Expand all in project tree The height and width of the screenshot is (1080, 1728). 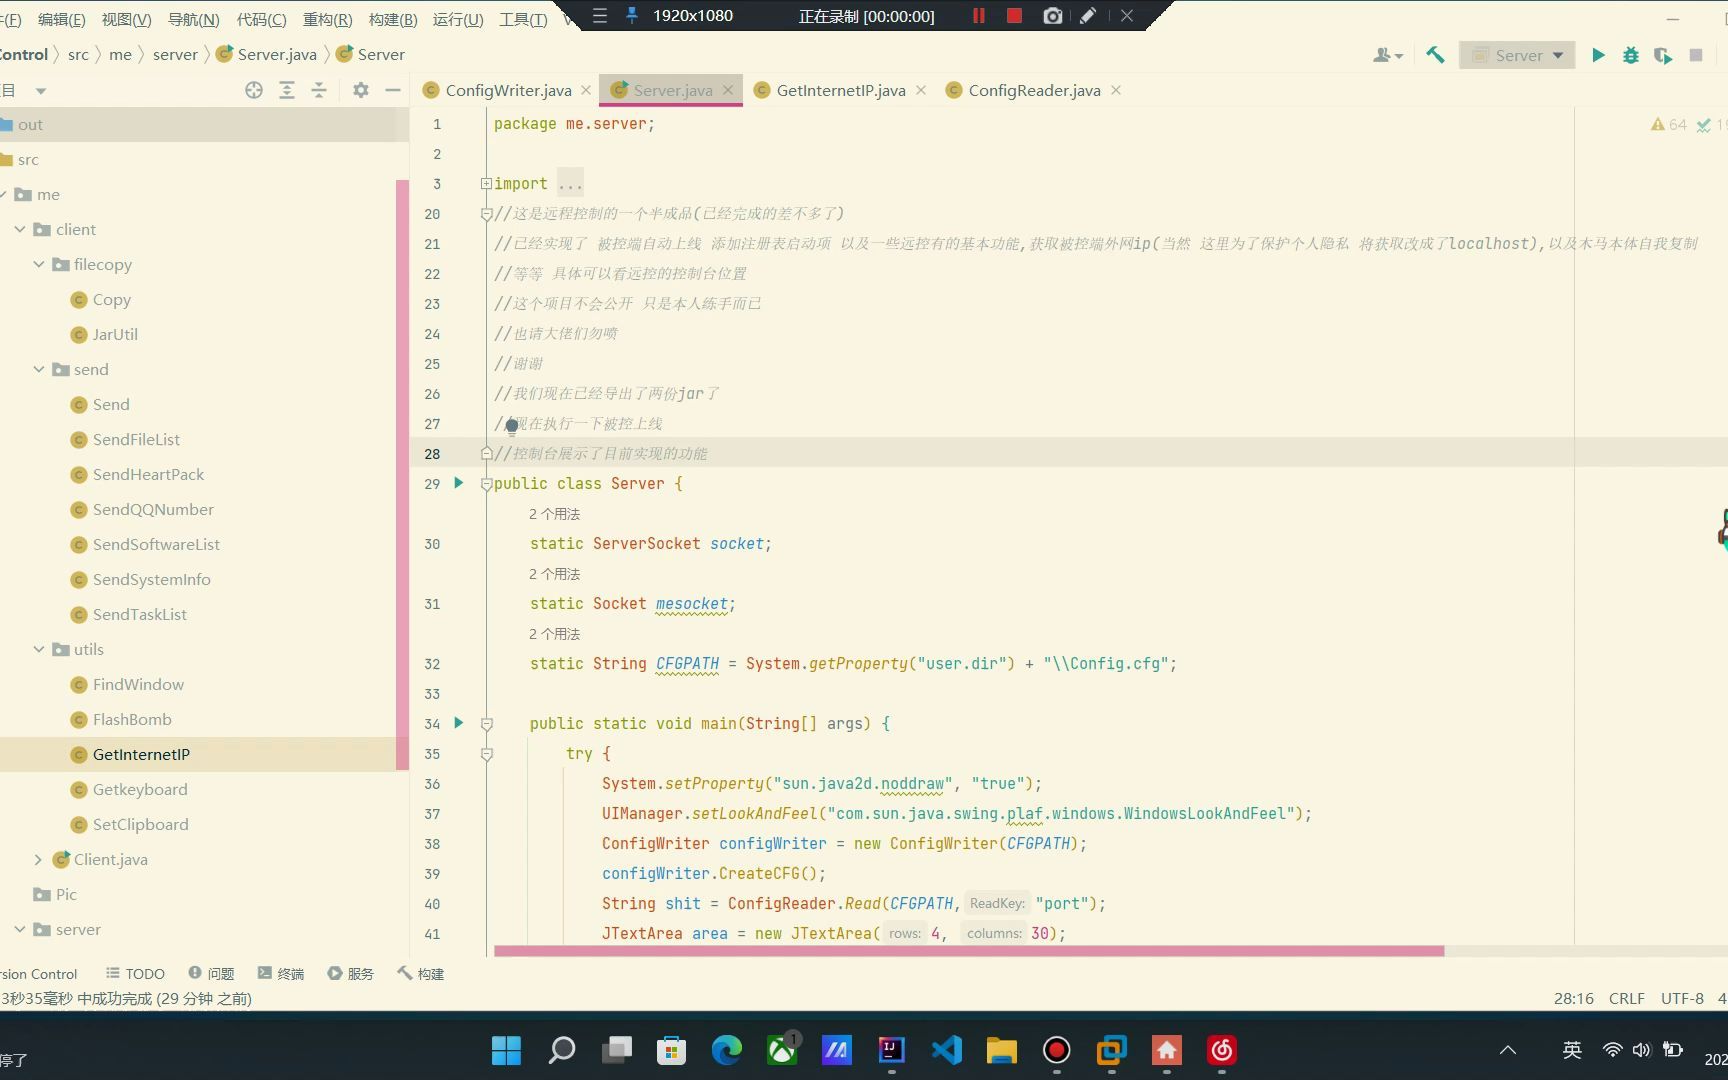(287, 90)
